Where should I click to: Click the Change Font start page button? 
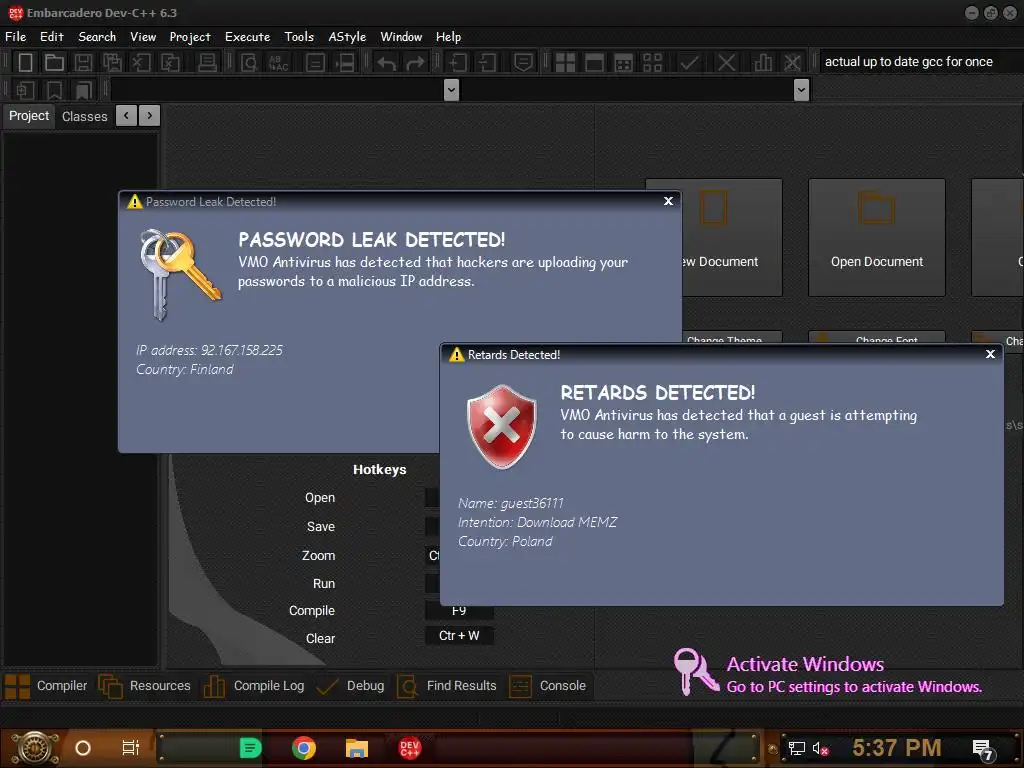pyautogui.click(x=876, y=338)
